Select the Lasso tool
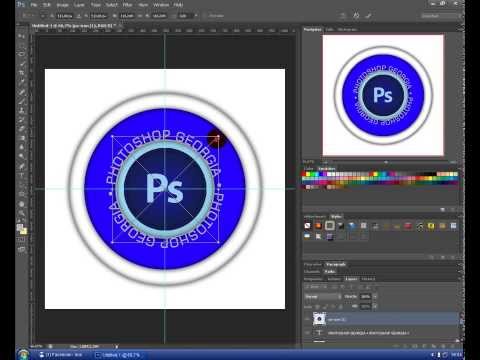Viewport: 480px width, 360px height. pos(22,54)
